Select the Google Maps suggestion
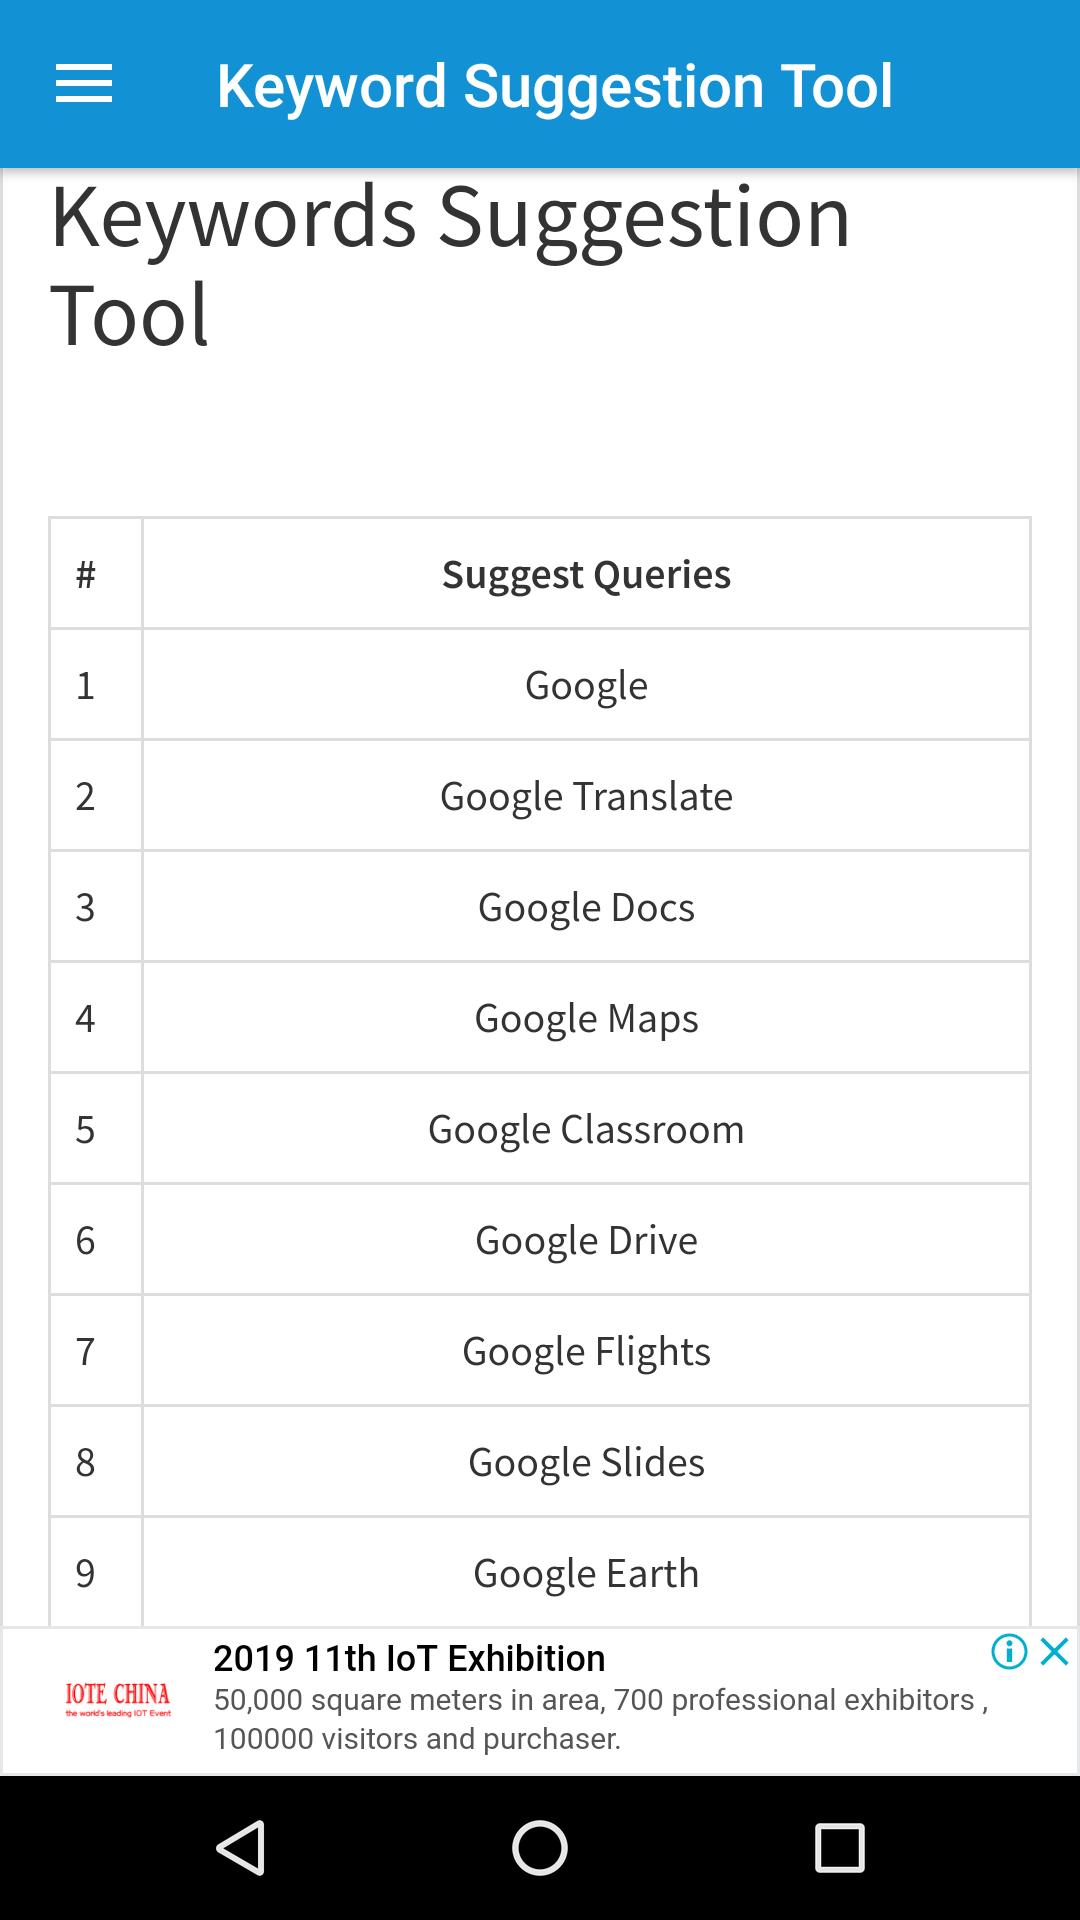The width and height of the screenshot is (1080, 1920). [586, 1018]
